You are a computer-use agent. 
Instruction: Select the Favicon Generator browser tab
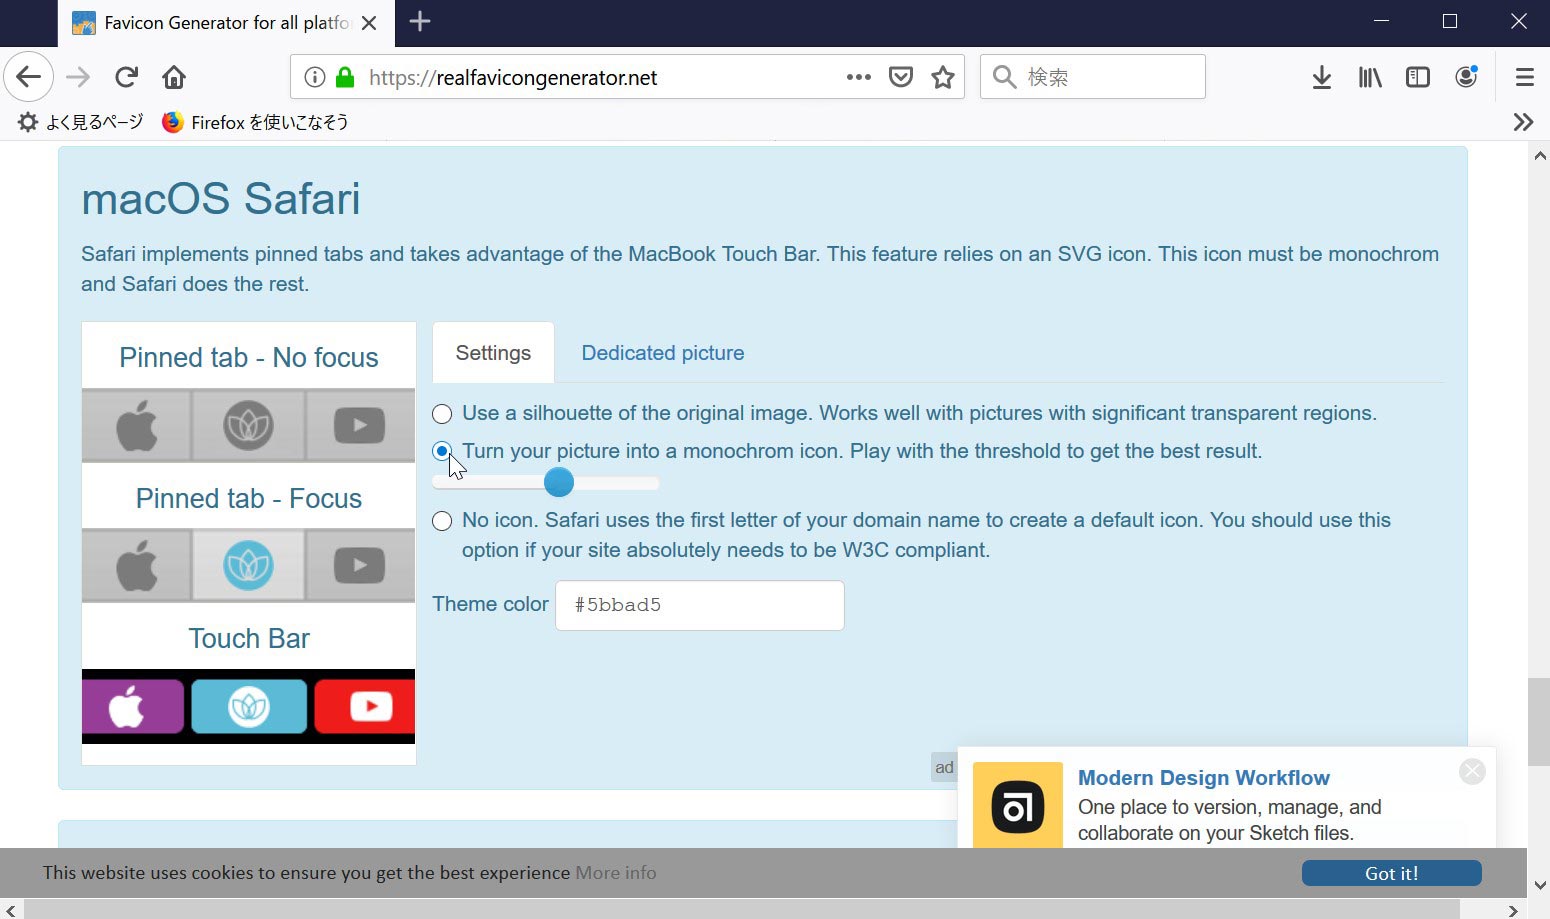[227, 23]
